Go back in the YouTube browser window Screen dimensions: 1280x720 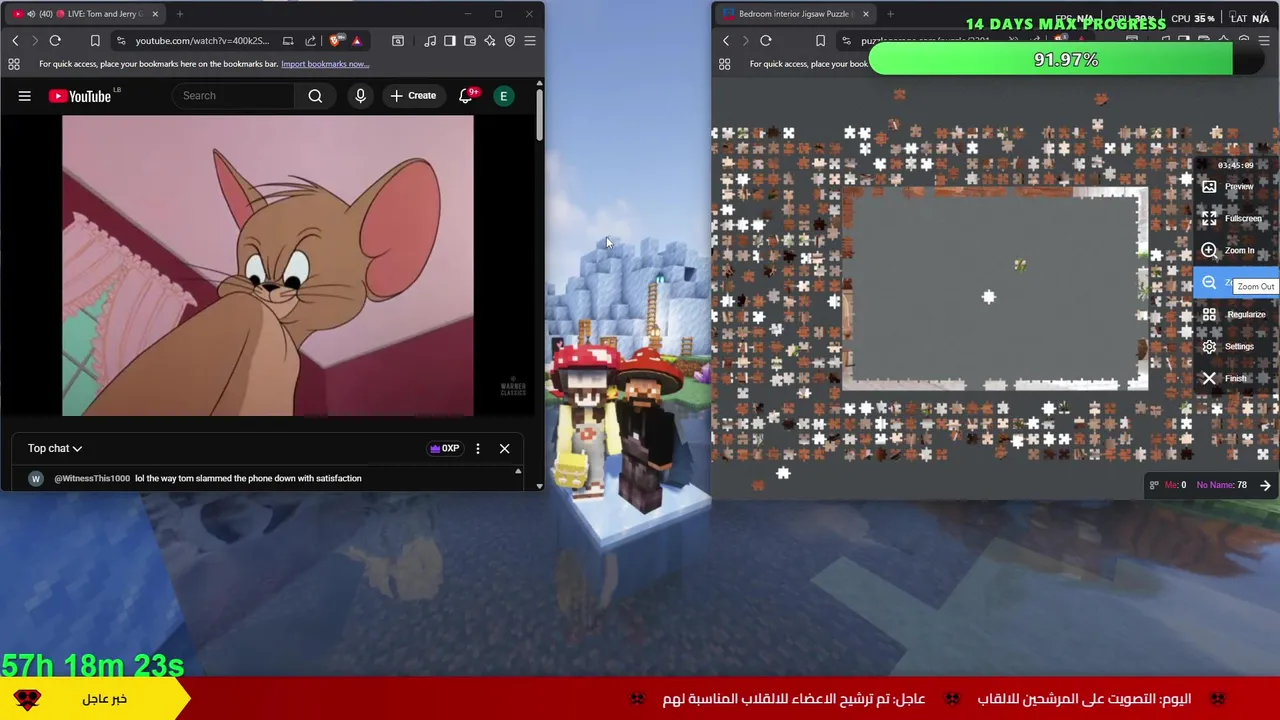[x=15, y=41]
